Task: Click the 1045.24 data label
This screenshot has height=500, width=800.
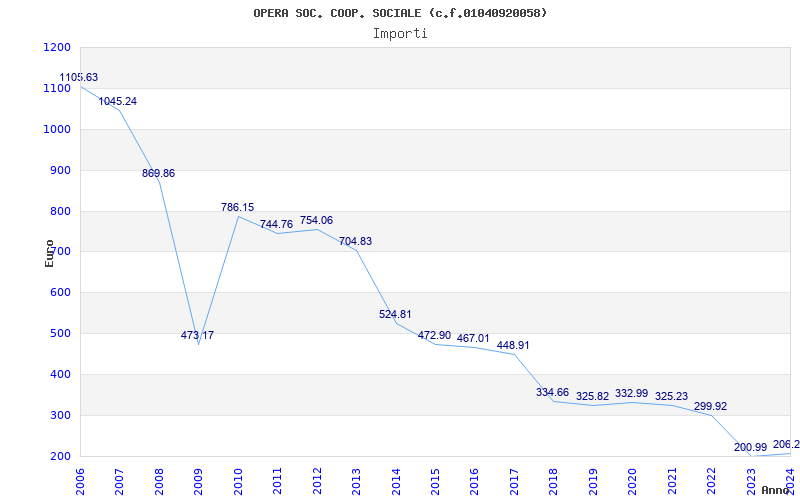Action: 118,102
